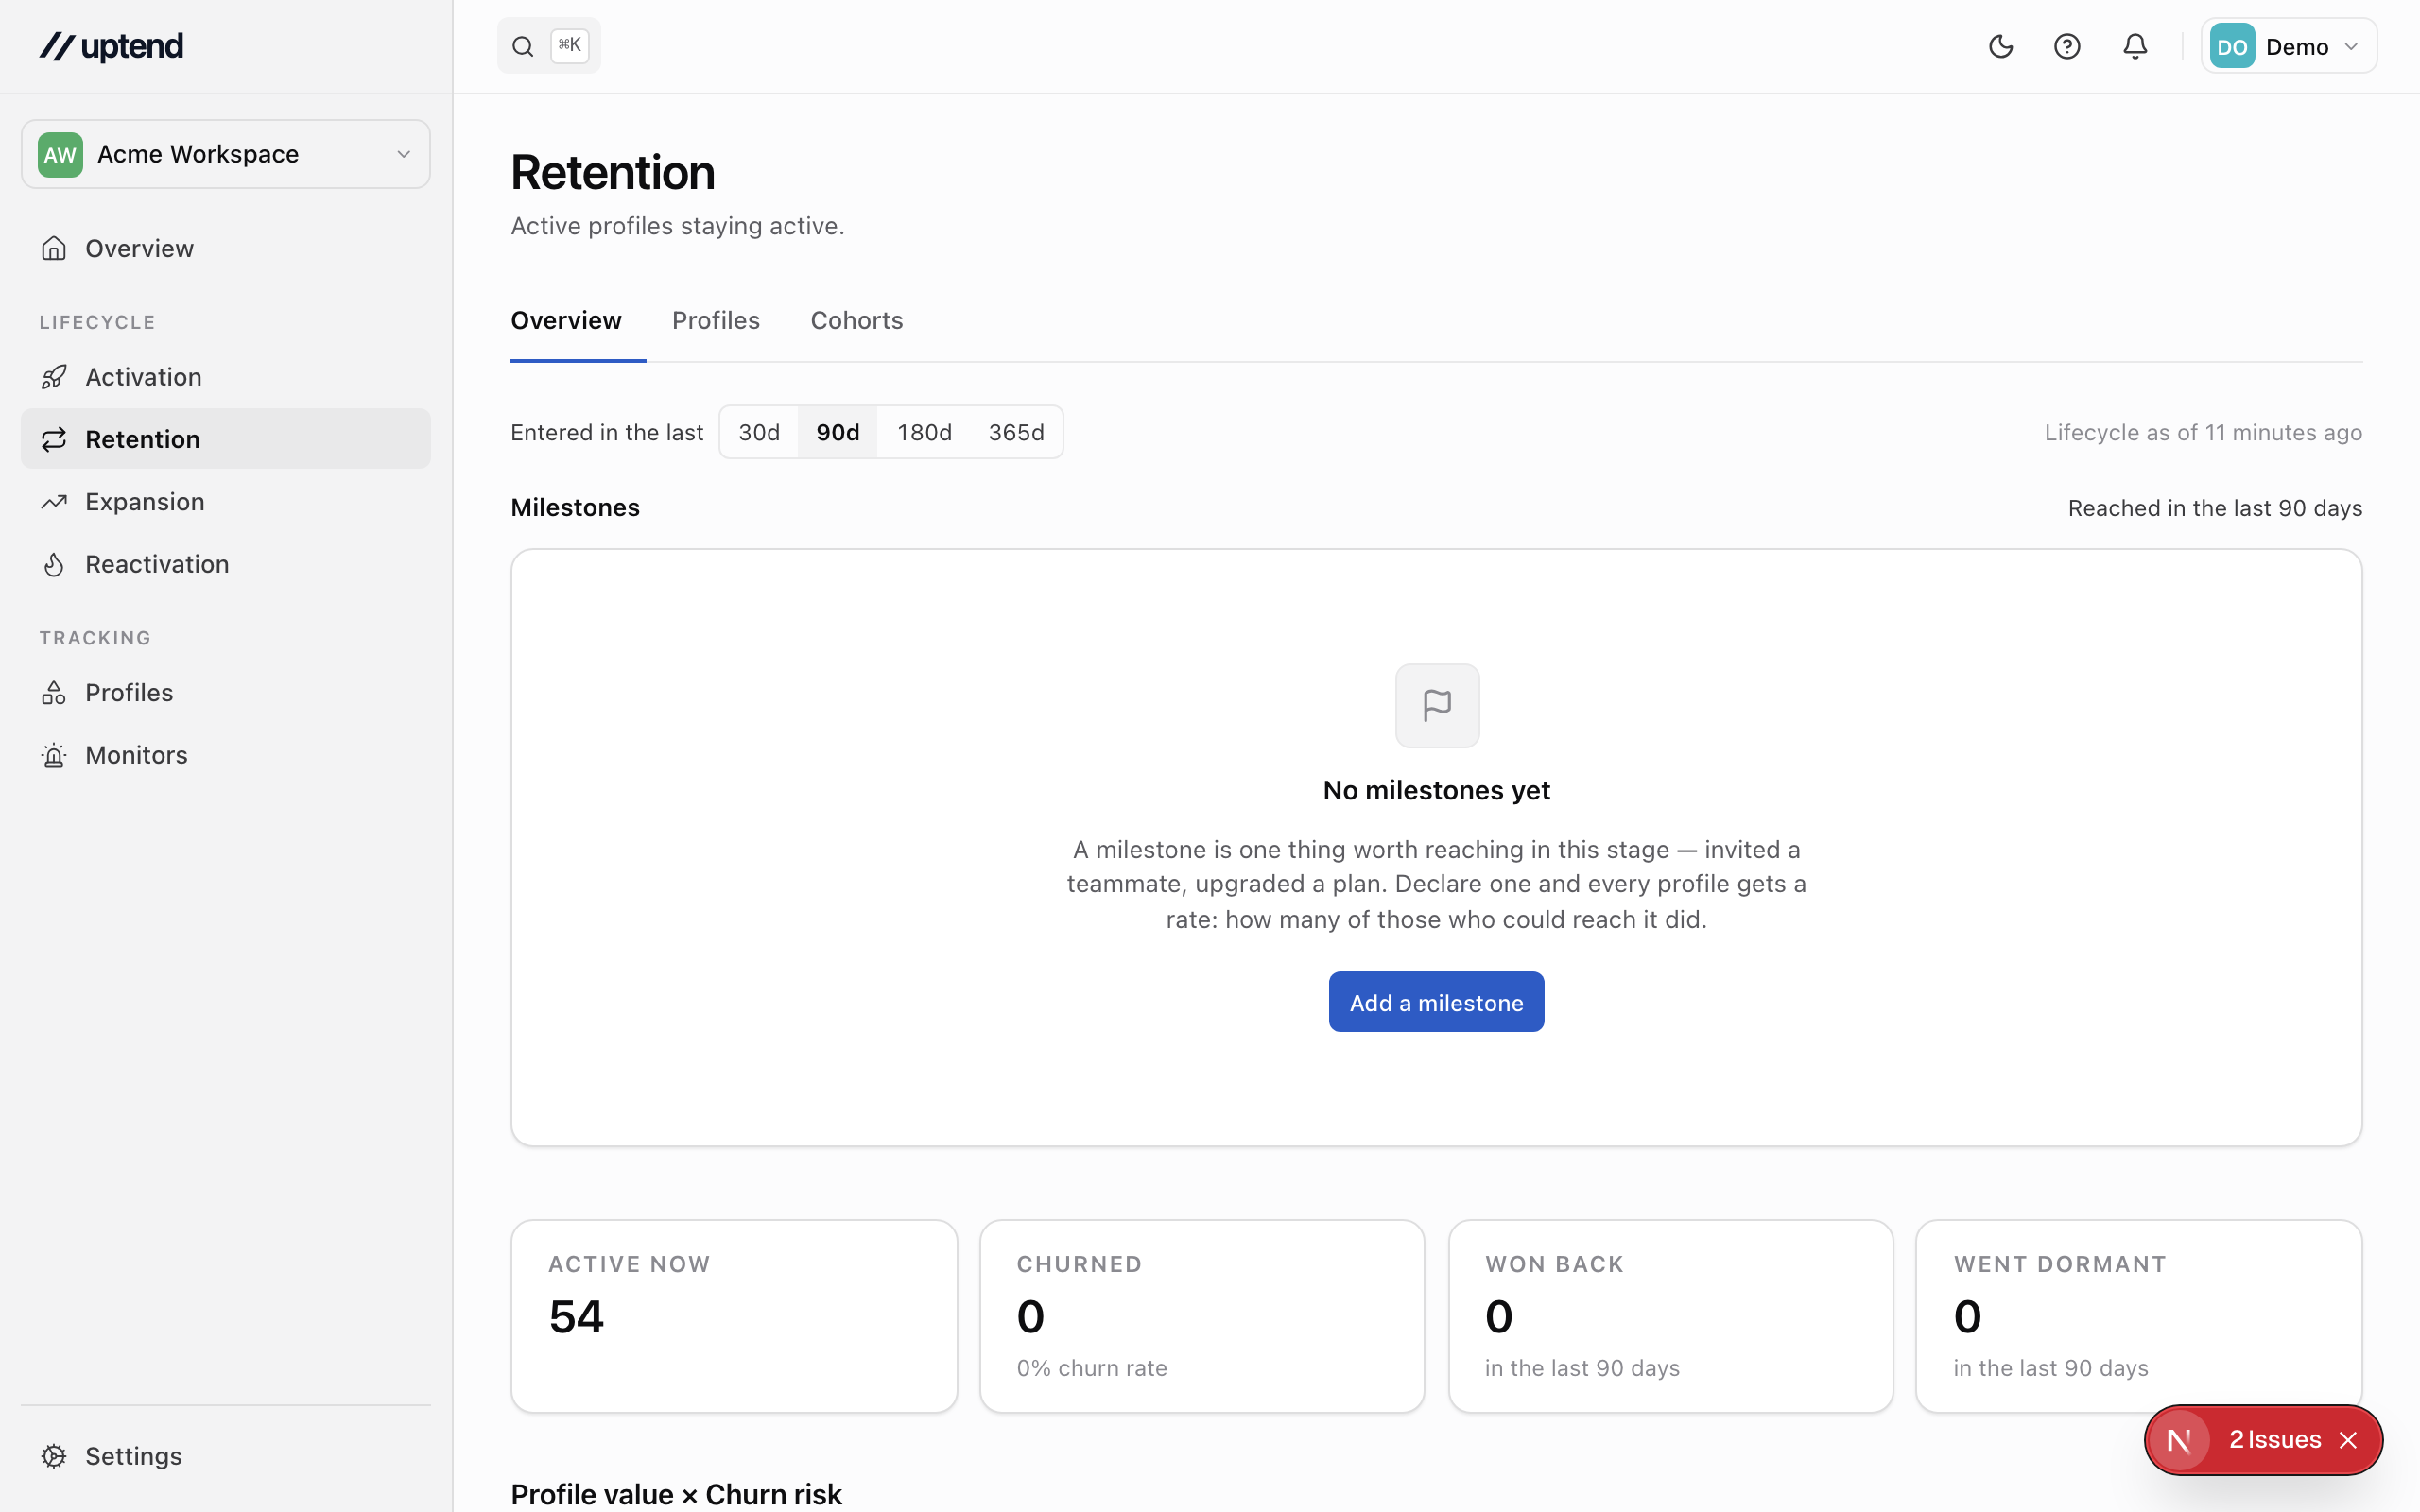2420x1512 pixels.
Task: Click 'Lifecycle as of 11 minutes ago' text
Action: [2203, 433]
